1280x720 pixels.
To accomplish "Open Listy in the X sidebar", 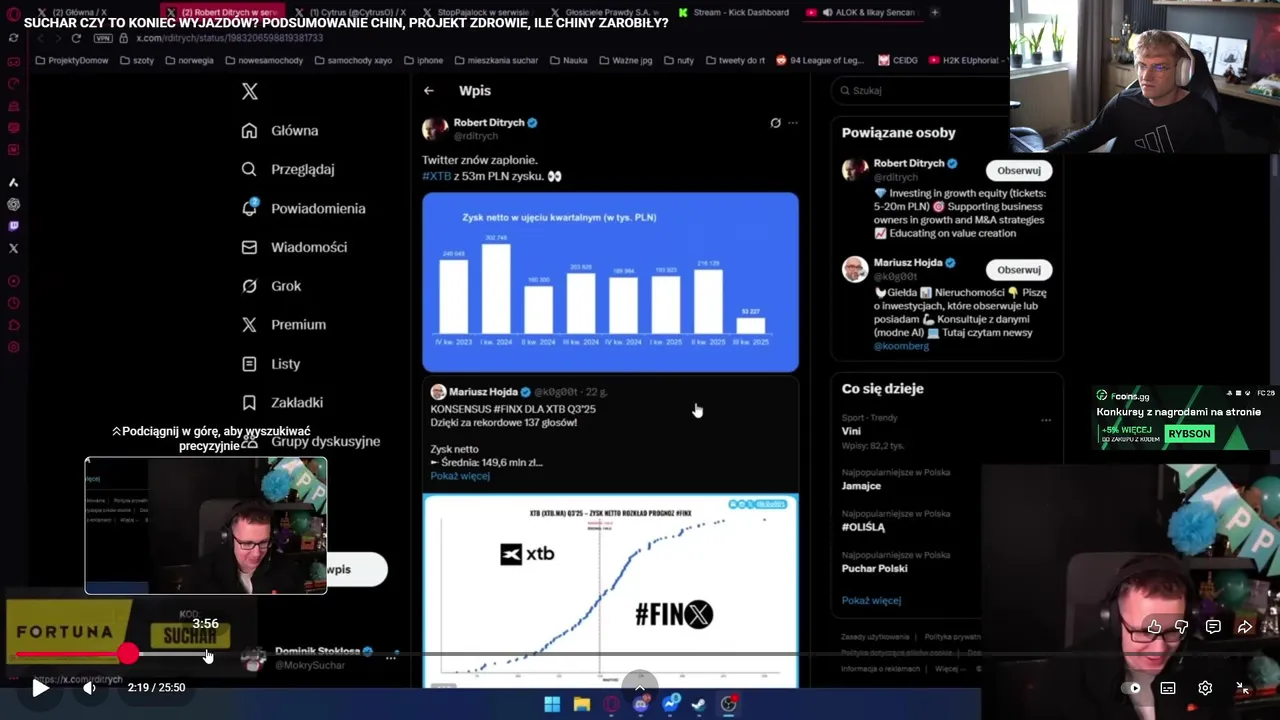I will [x=271, y=364].
